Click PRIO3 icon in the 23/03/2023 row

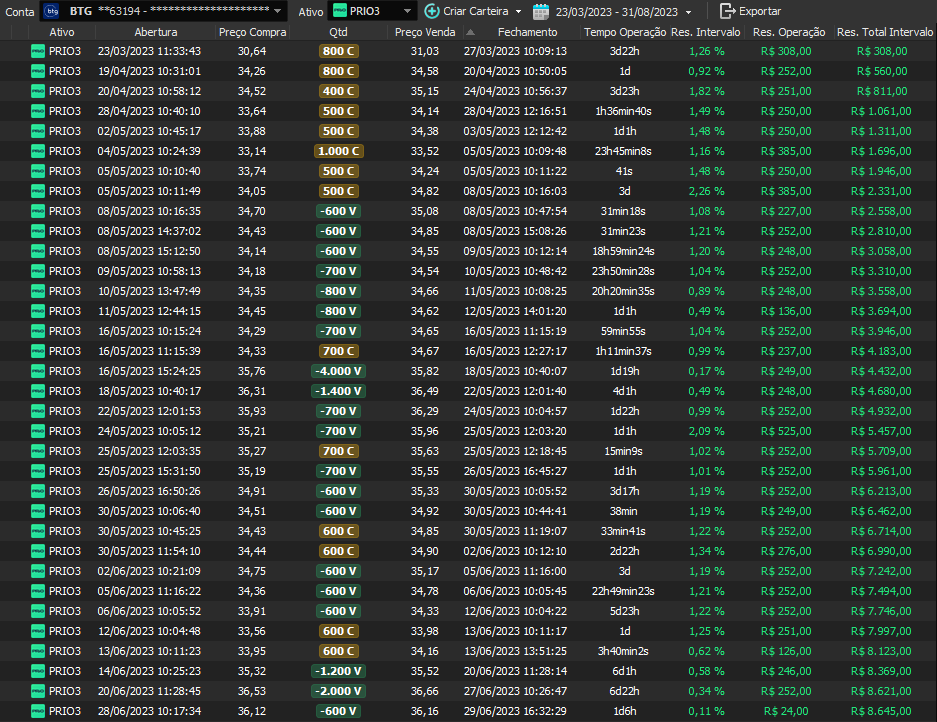tap(38, 51)
